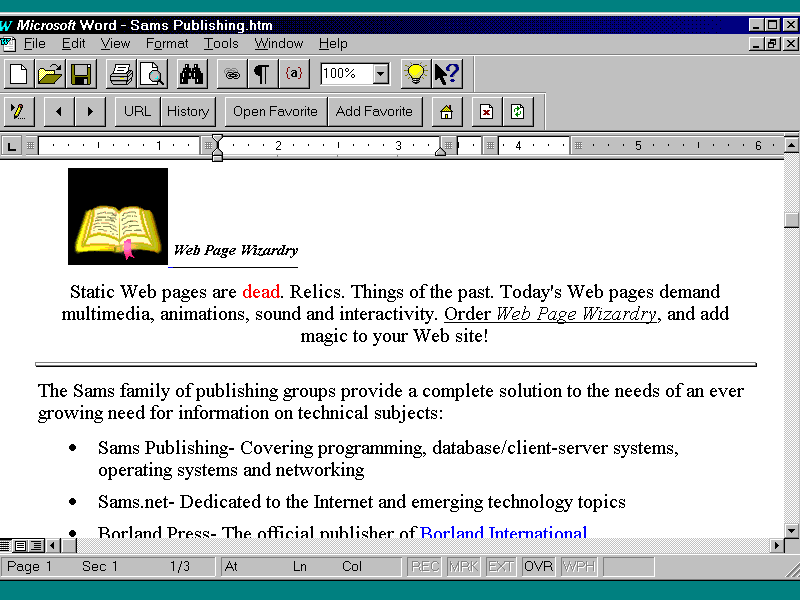Image resolution: width=800 pixels, height=600 pixels.
Task: Open the Format menu
Action: click(167, 44)
